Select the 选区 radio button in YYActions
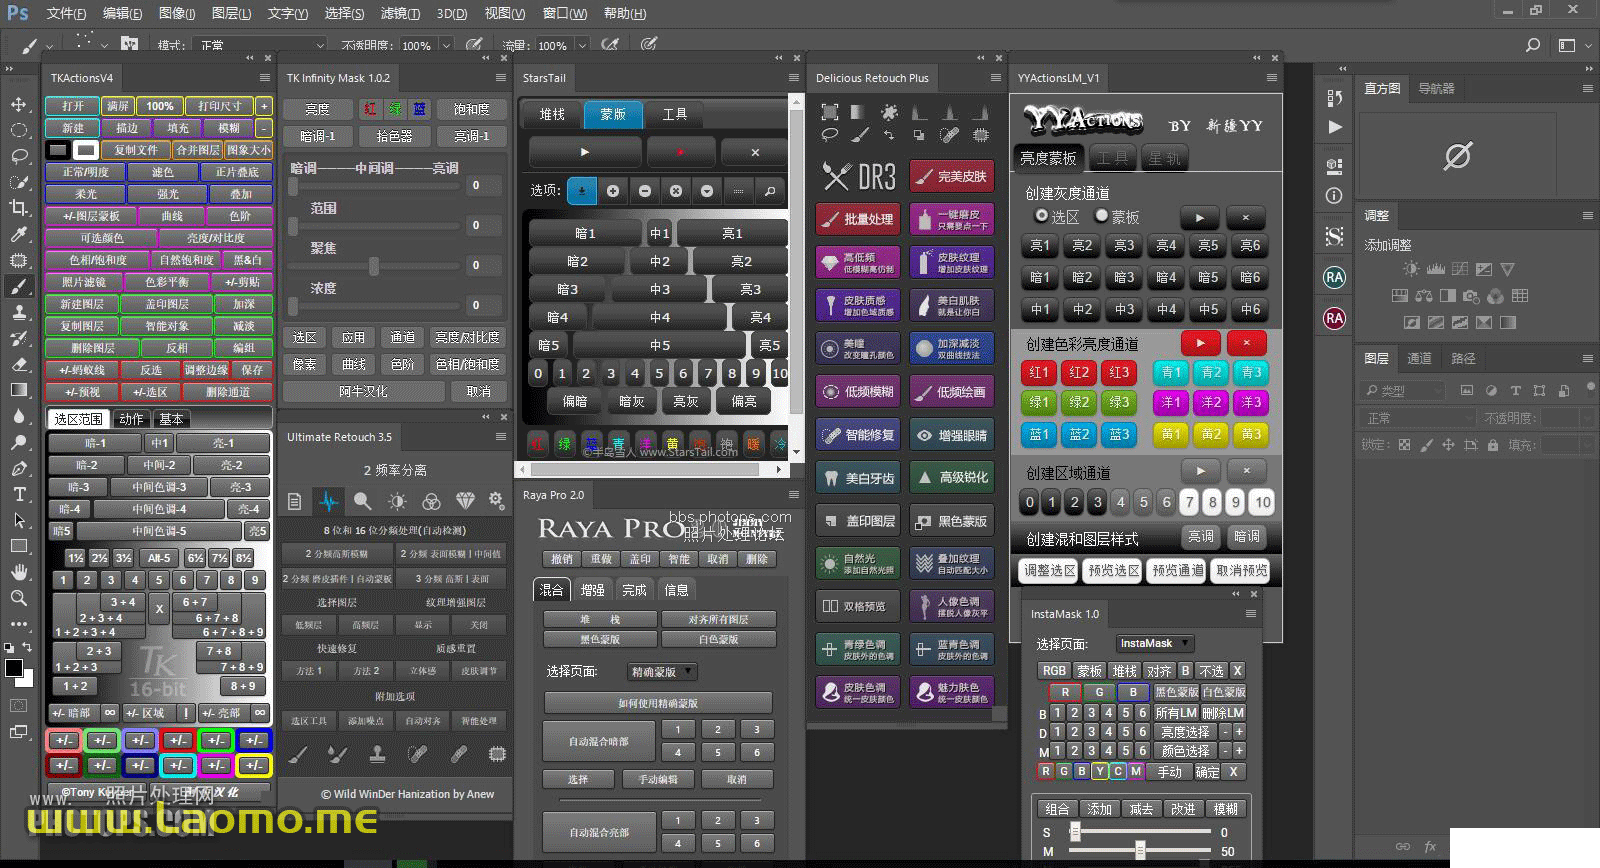The width and height of the screenshot is (1600, 868). (1042, 216)
